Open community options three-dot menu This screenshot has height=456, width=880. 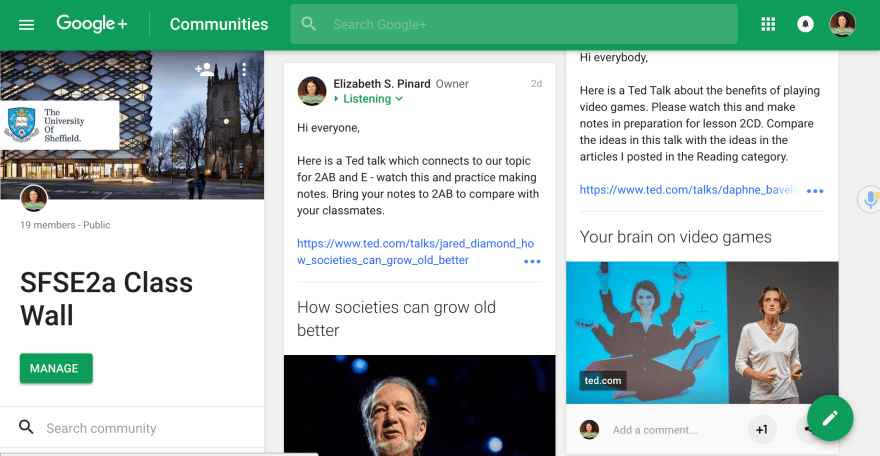click(x=244, y=69)
